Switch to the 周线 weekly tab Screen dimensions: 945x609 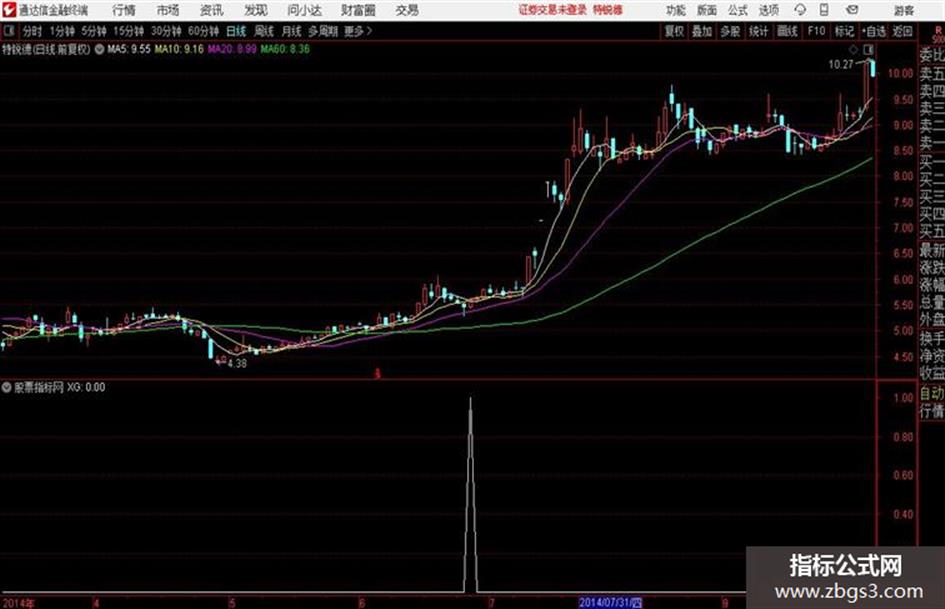coord(264,31)
